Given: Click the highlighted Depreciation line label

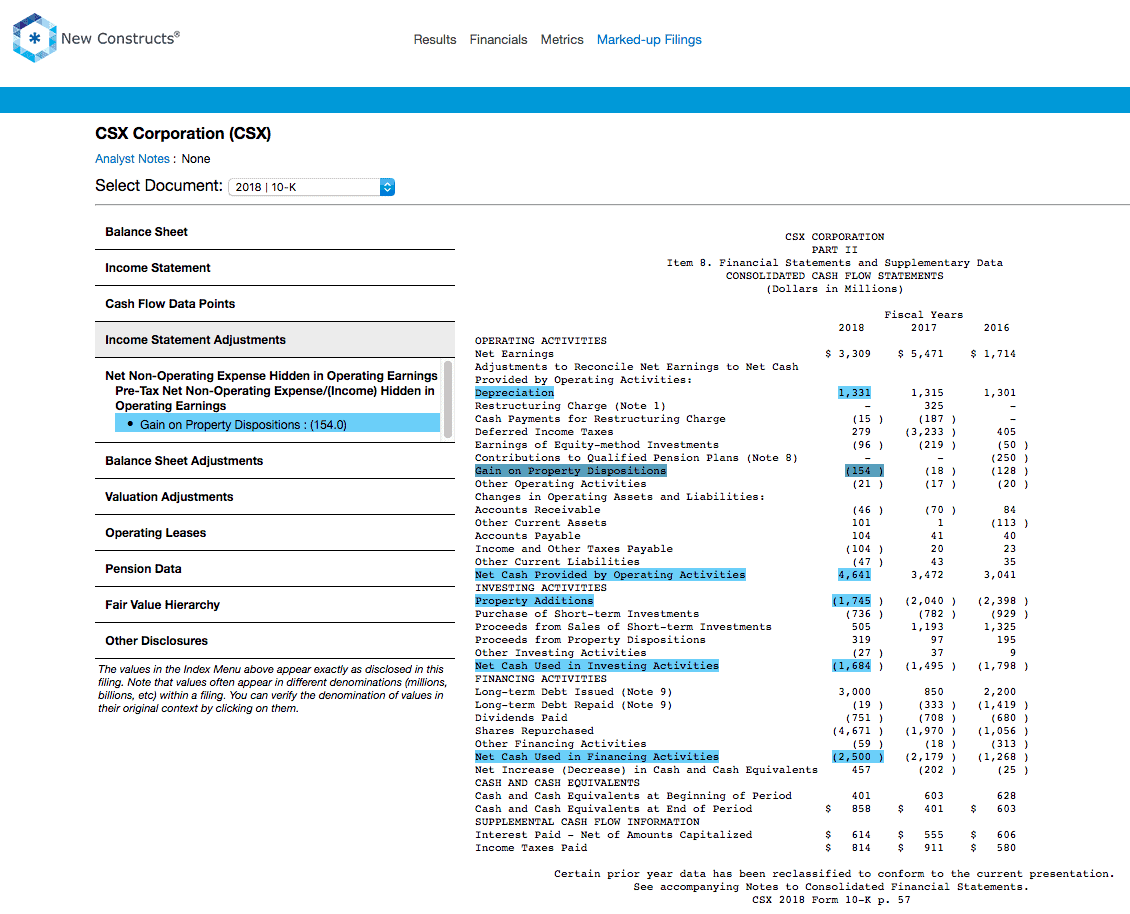Looking at the screenshot, I should [x=515, y=393].
